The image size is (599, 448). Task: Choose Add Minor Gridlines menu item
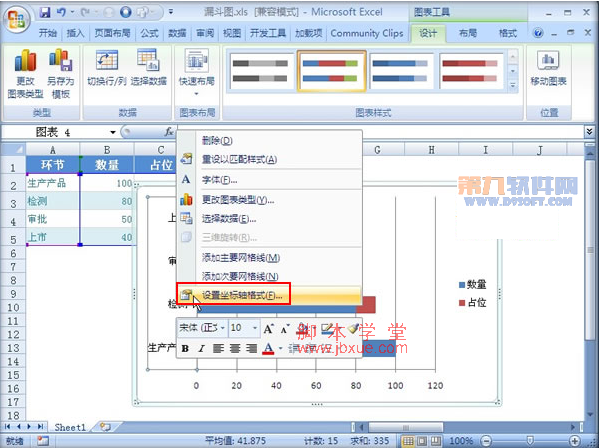(x=269, y=276)
